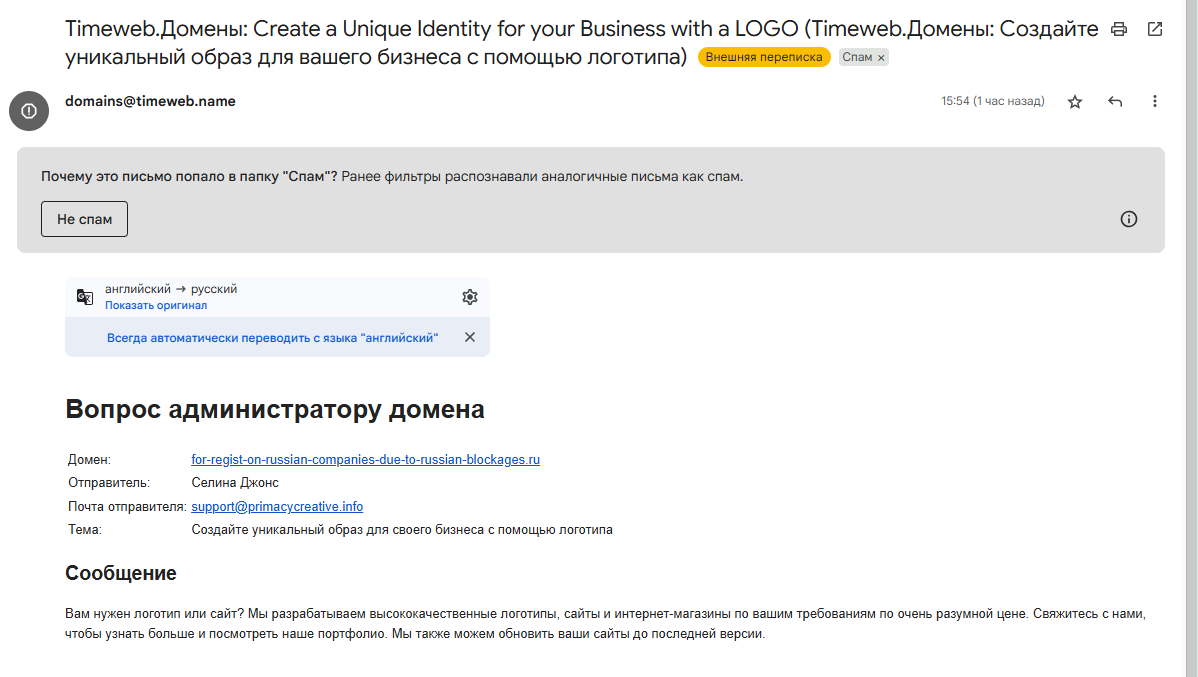The height and width of the screenshot is (677, 1198).
Task: Open the for-regist-on-russian-companies domain link
Action: tap(365, 460)
